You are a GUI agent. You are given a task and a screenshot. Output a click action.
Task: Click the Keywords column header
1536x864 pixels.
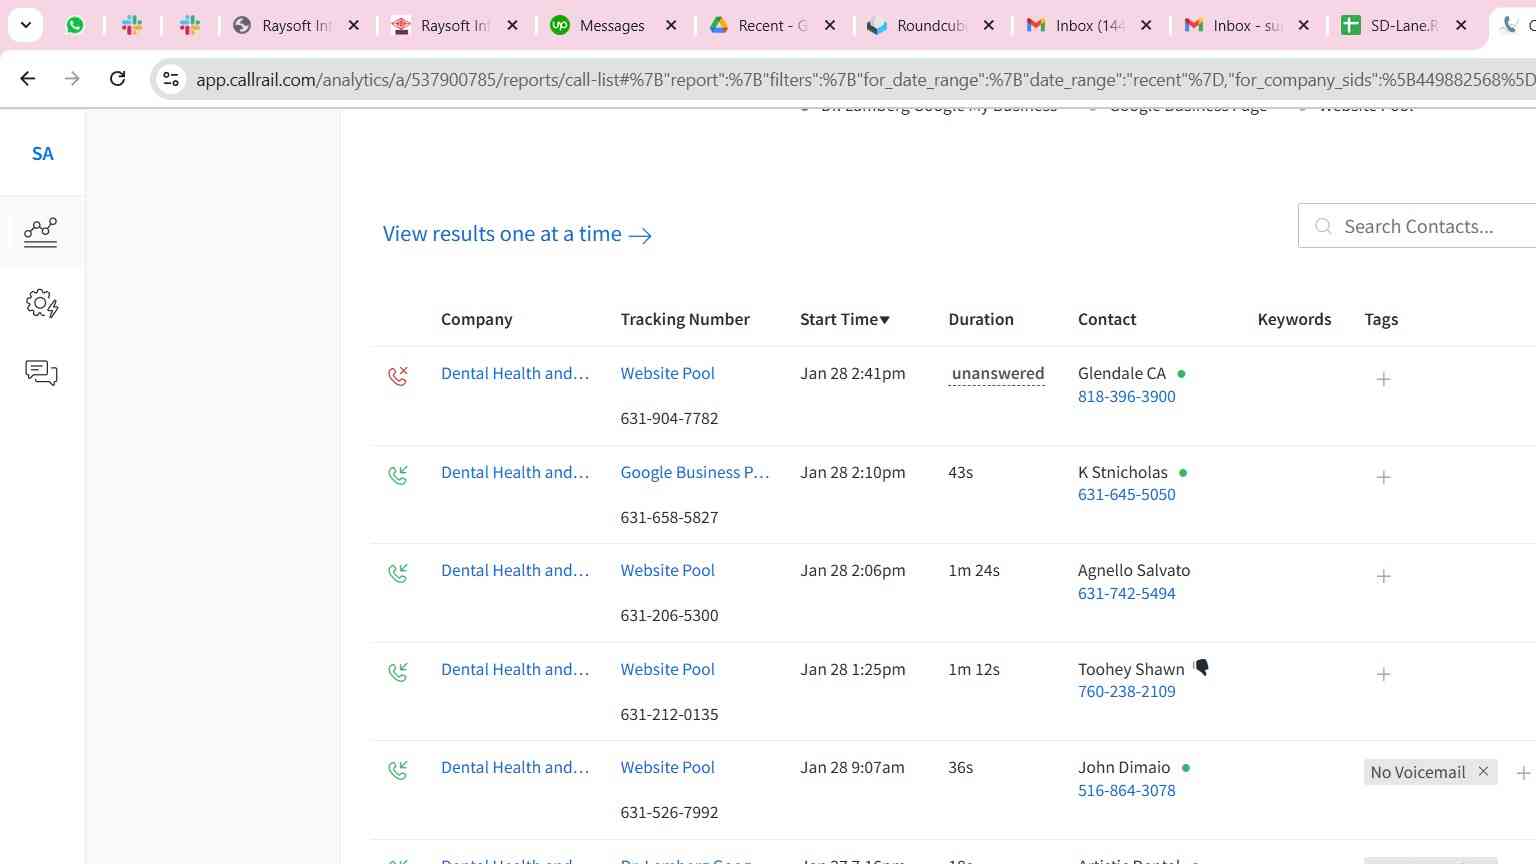1294,319
